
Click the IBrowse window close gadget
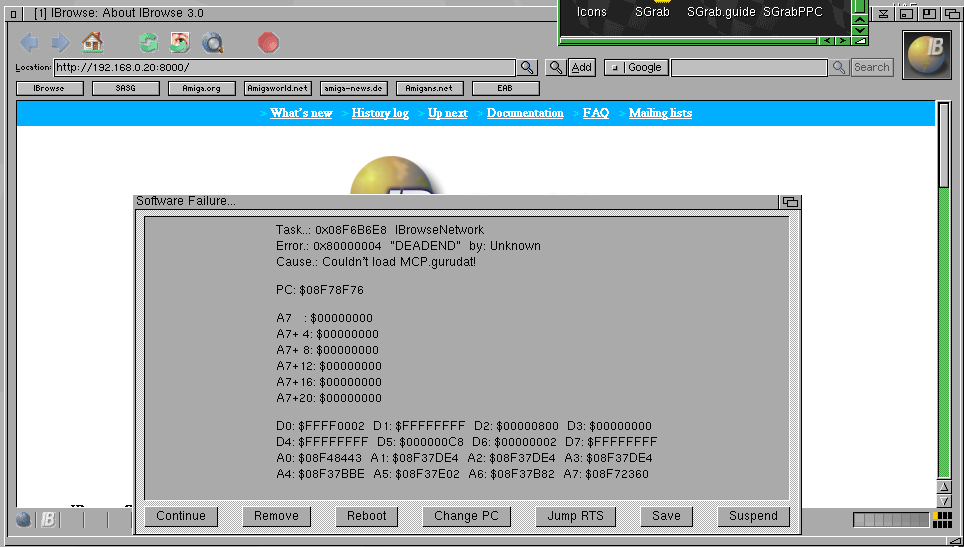(14, 14)
